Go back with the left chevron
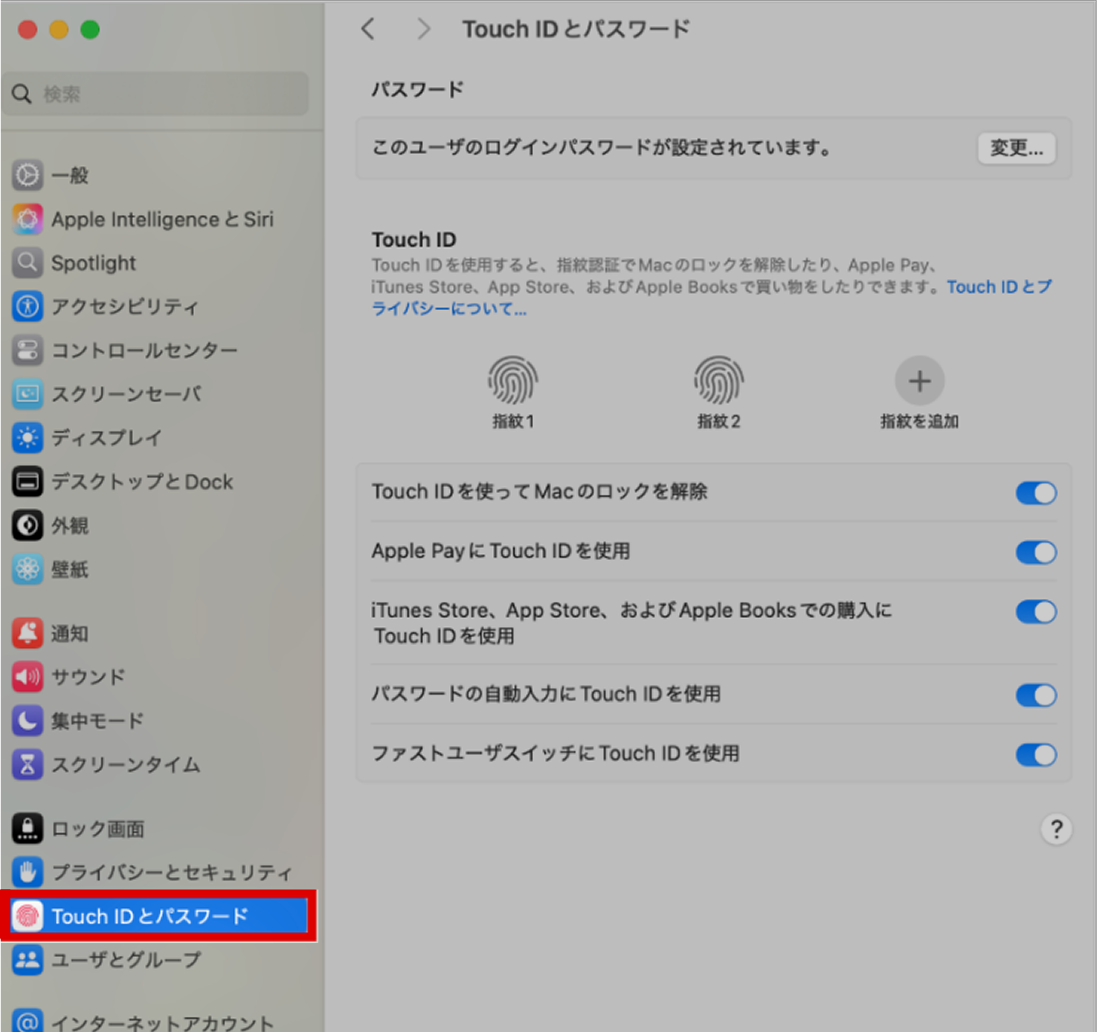 tap(368, 29)
